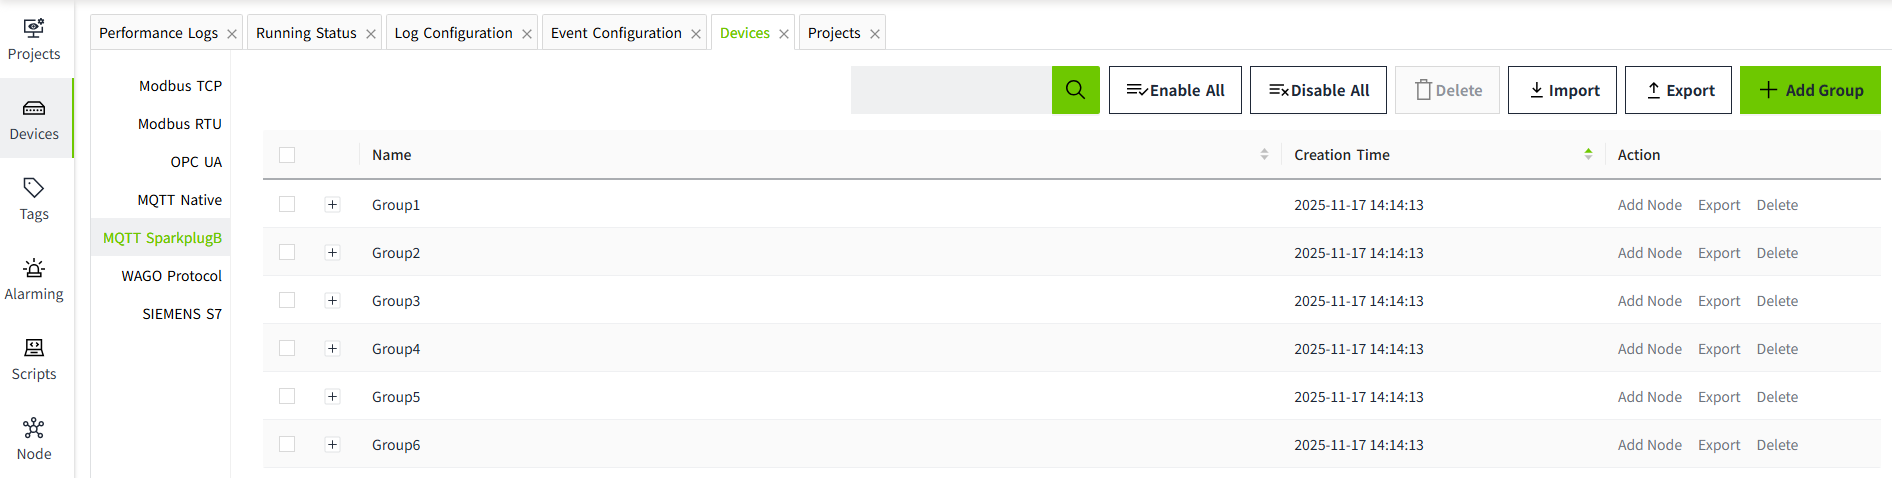Click into the search input field

(x=951, y=90)
